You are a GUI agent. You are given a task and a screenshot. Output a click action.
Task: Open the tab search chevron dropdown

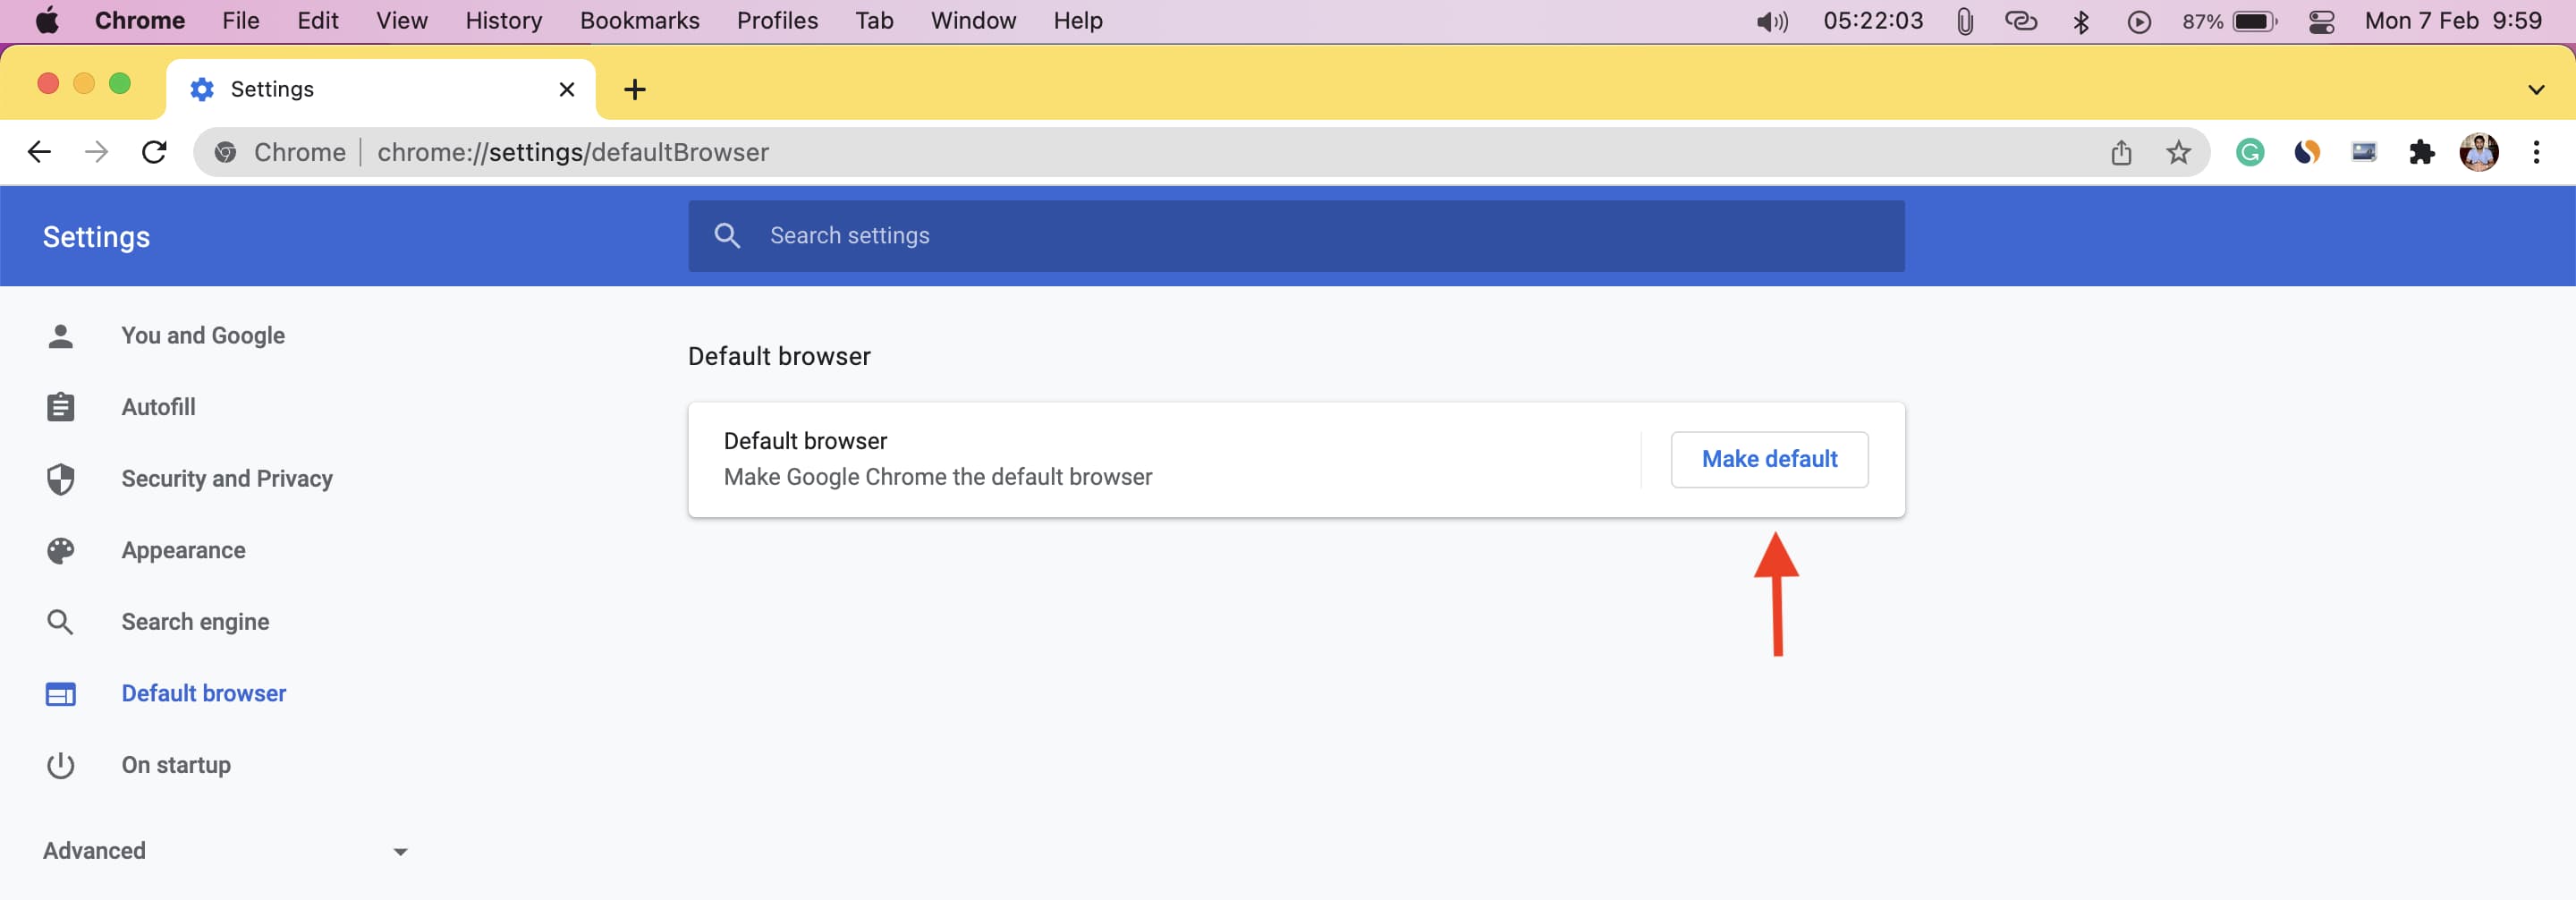click(x=2536, y=89)
